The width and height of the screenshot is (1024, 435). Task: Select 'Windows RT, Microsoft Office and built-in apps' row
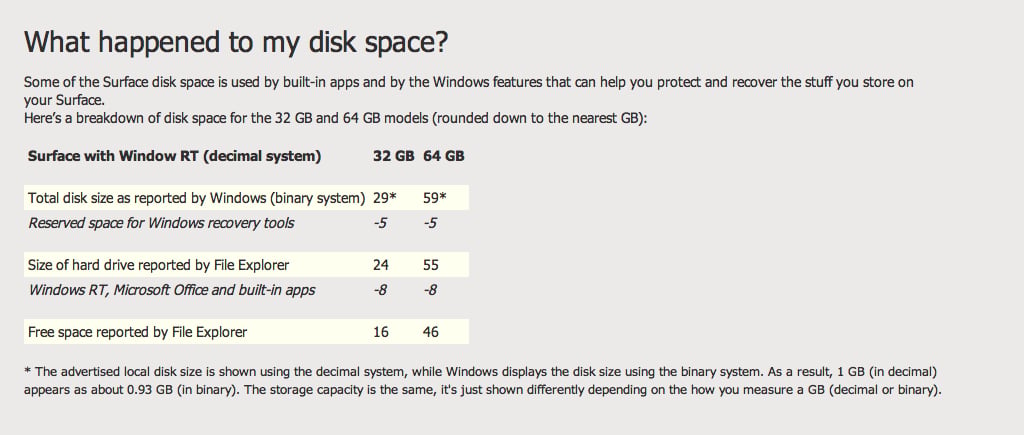246,290
